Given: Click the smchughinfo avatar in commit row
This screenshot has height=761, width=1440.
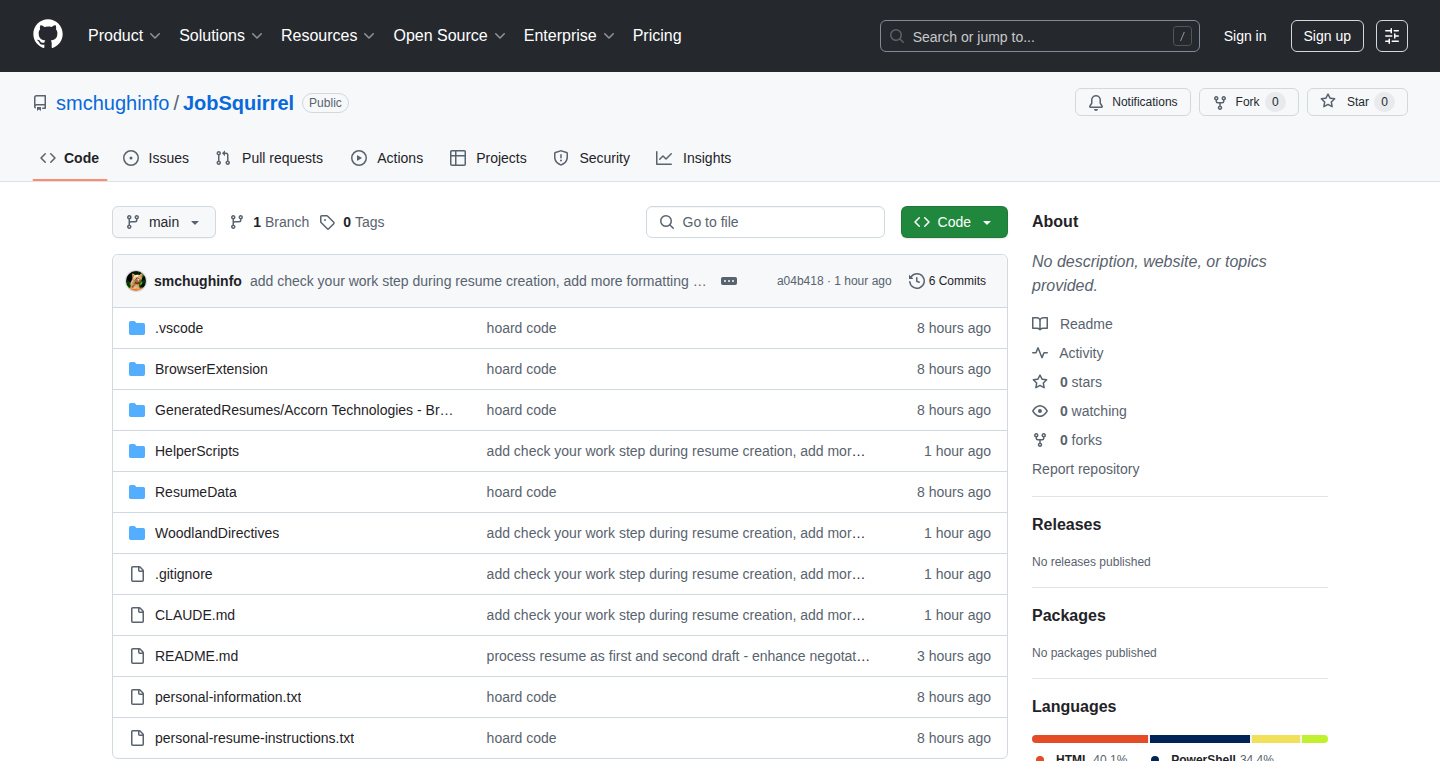Looking at the screenshot, I should (x=136, y=281).
